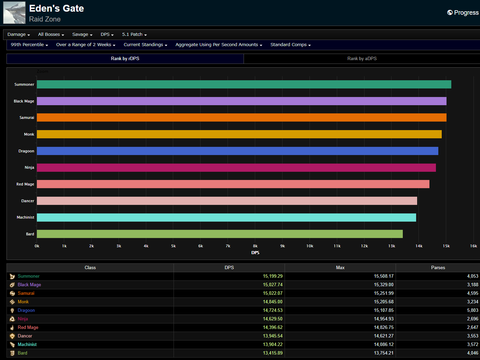The image size is (480, 360).
Task: Sort table by Parses column header
Action: click(438, 268)
